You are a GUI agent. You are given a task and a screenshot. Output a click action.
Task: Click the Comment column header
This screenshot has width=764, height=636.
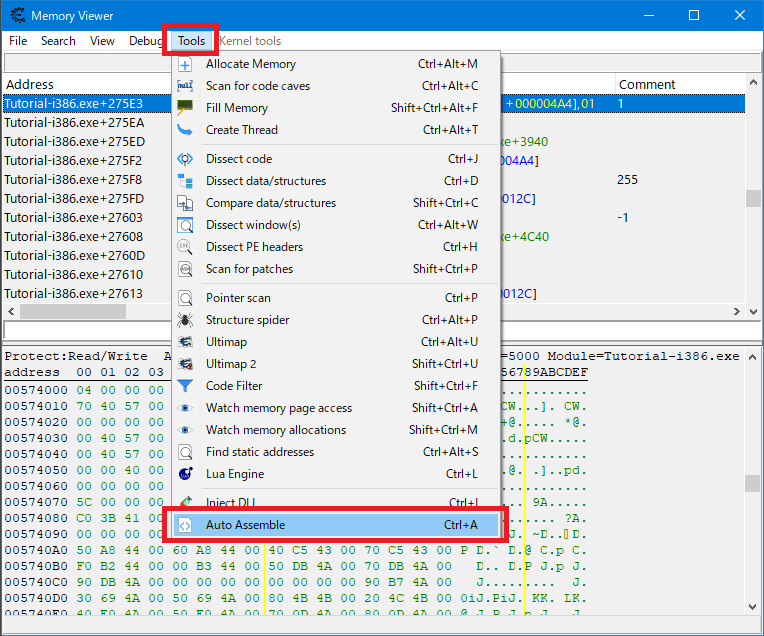[x=647, y=84]
